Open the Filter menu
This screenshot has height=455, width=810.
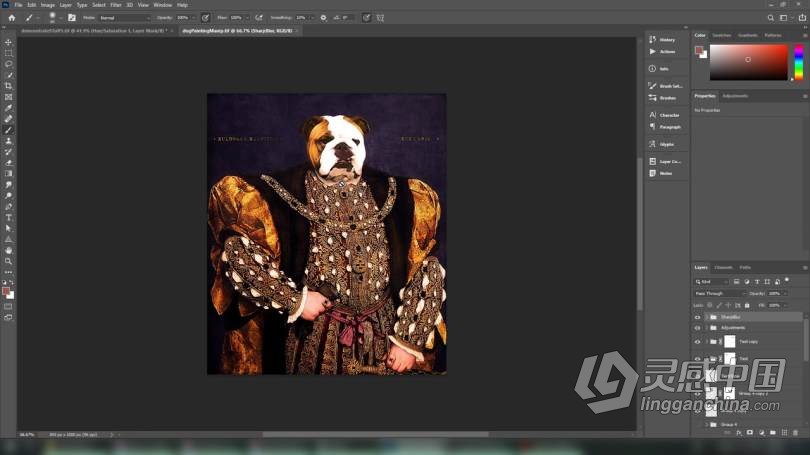tap(116, 5)
